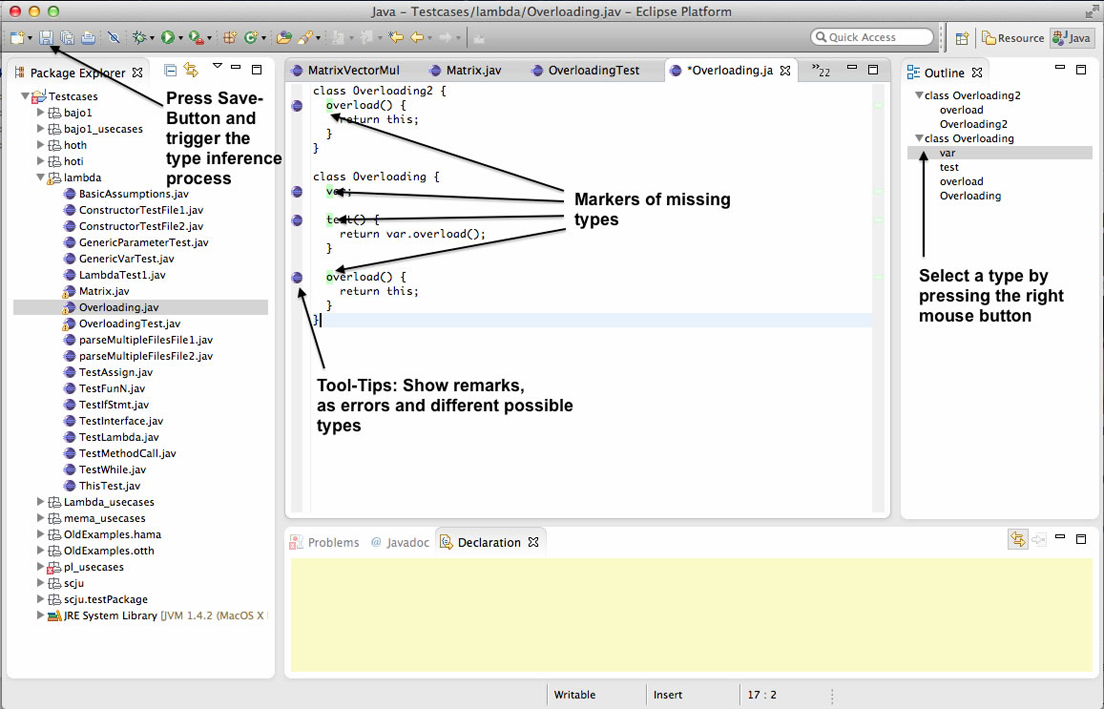This screenshot has width=1104, height=709.
Task: Click the Print icon in the toolbar
Action: pos(88,38)
